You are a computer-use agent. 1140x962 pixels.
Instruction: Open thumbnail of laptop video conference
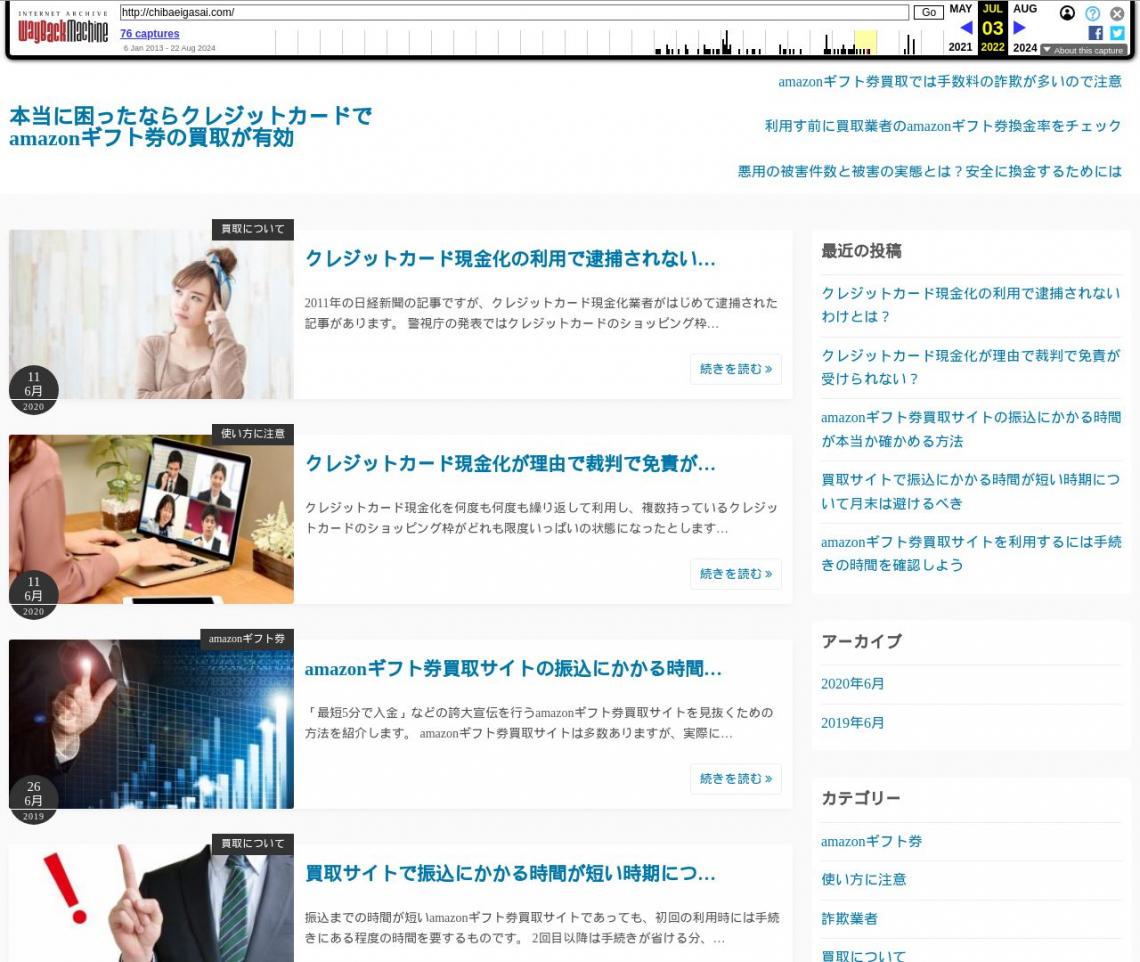[x=151, y=519]
